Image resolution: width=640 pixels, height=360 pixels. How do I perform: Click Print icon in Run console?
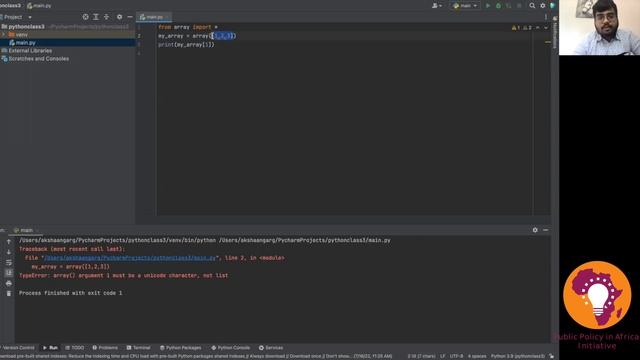pos(9,283)
